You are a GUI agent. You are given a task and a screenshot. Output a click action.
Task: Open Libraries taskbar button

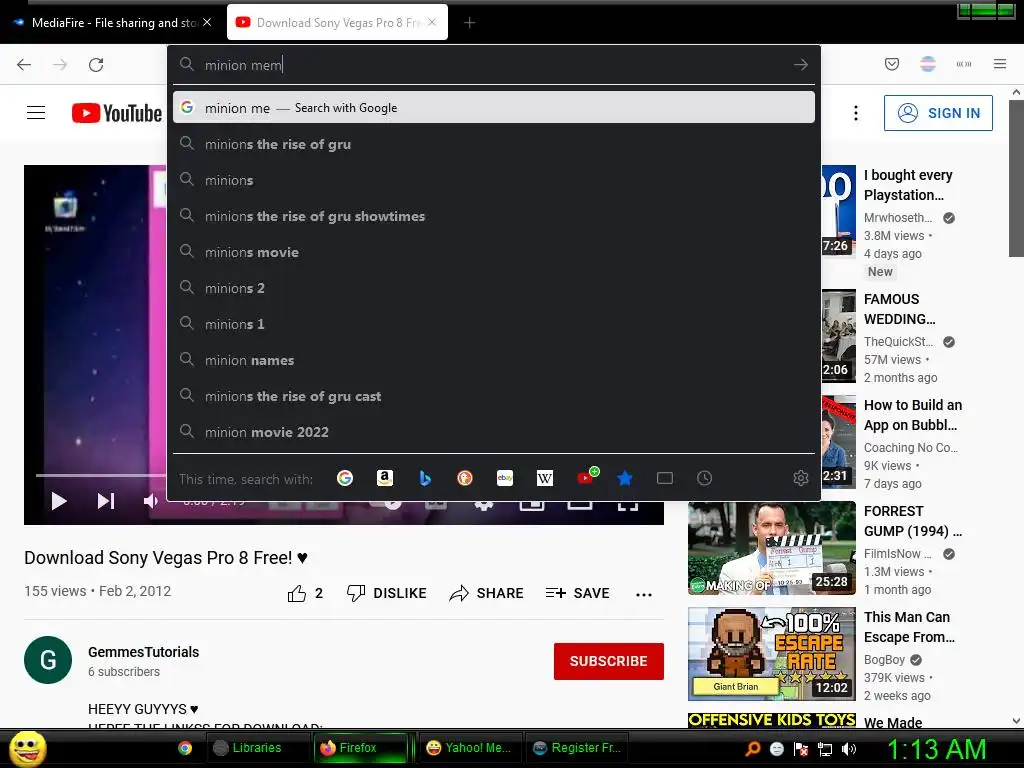(x=259, y=748)
